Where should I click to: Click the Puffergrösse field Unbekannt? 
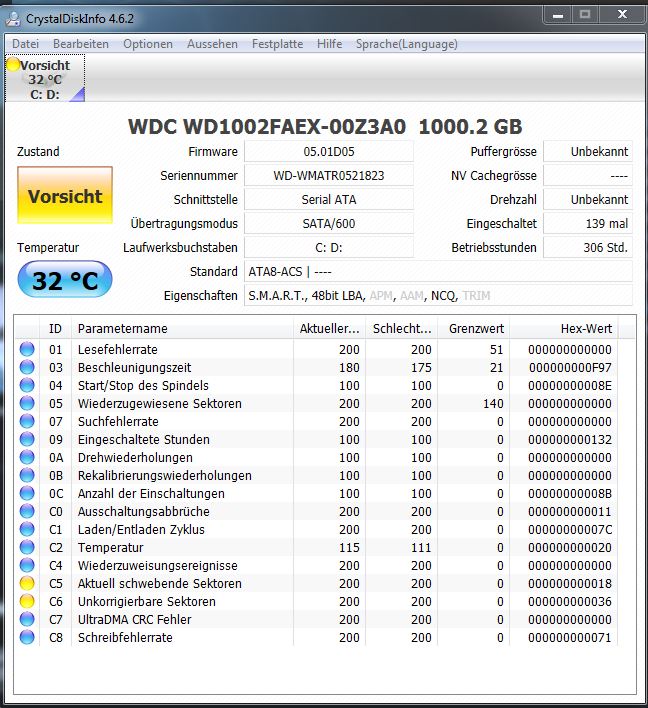[587, 151]
